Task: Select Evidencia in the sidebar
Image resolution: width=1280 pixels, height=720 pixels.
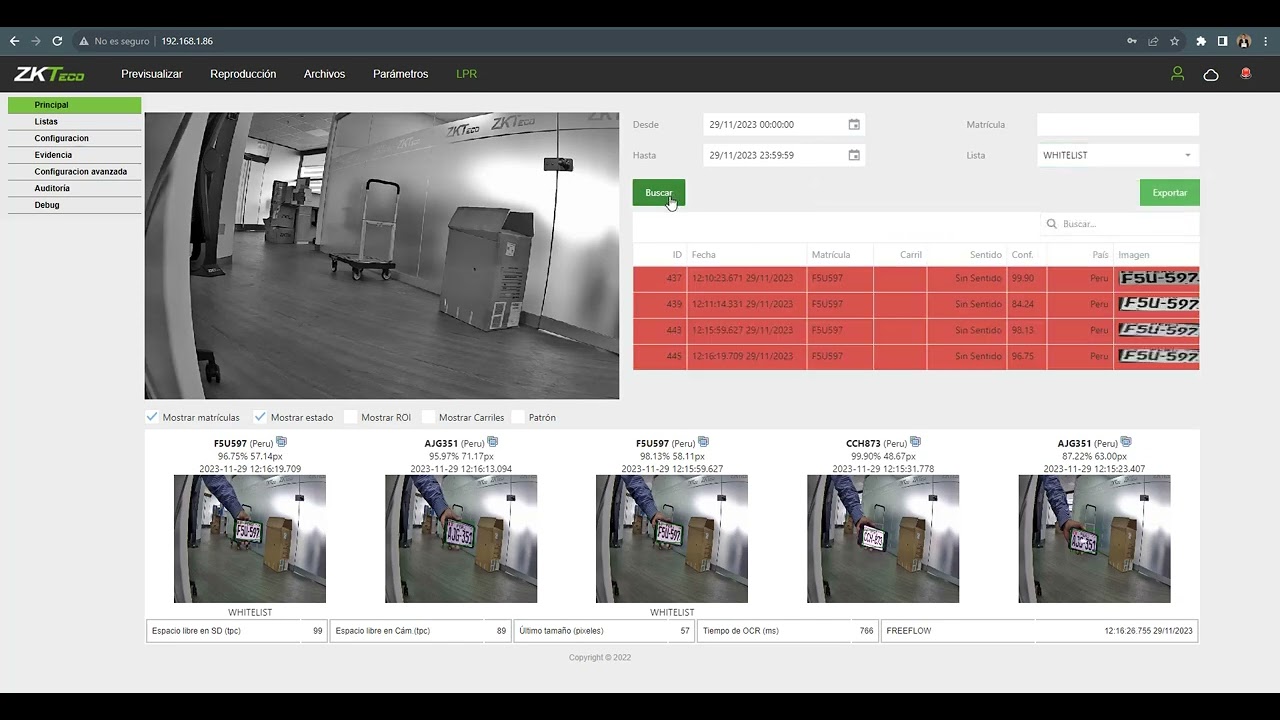Action: (x=75, y=155)
